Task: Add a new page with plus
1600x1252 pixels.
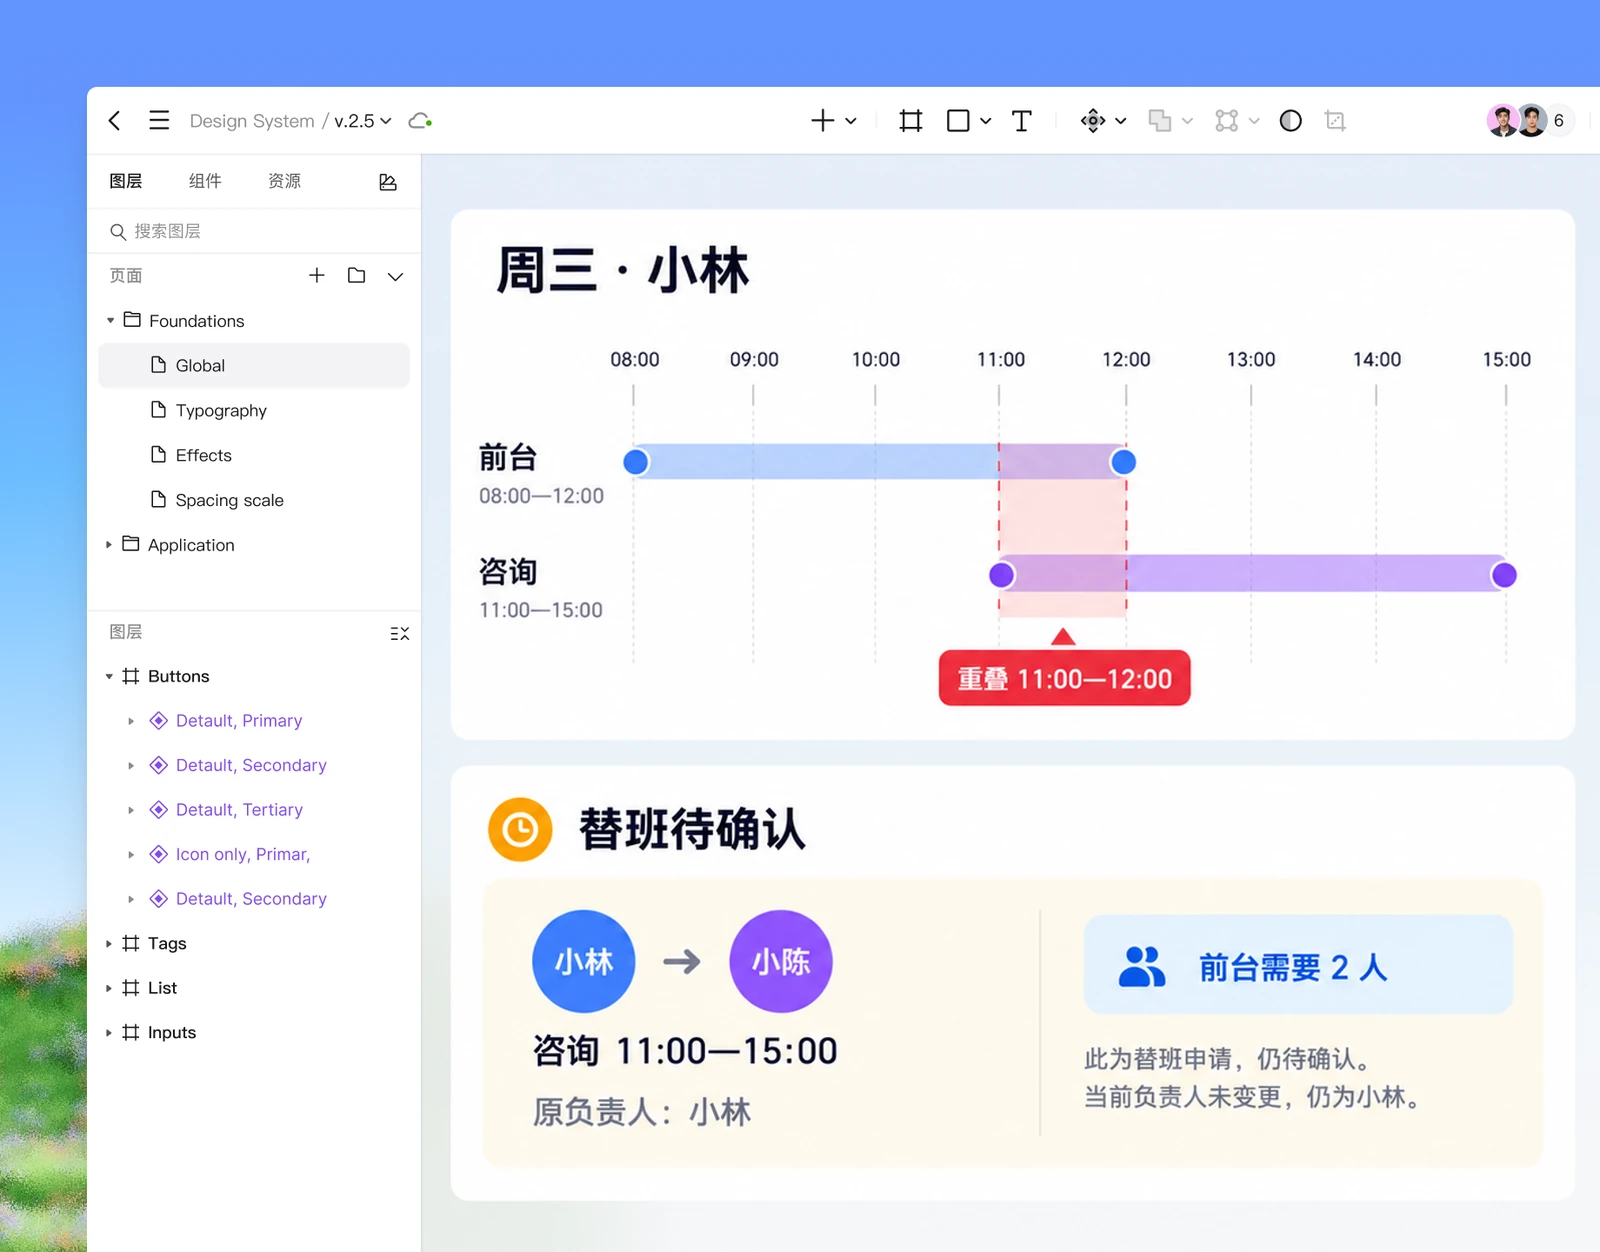Action: pos(317,275)
